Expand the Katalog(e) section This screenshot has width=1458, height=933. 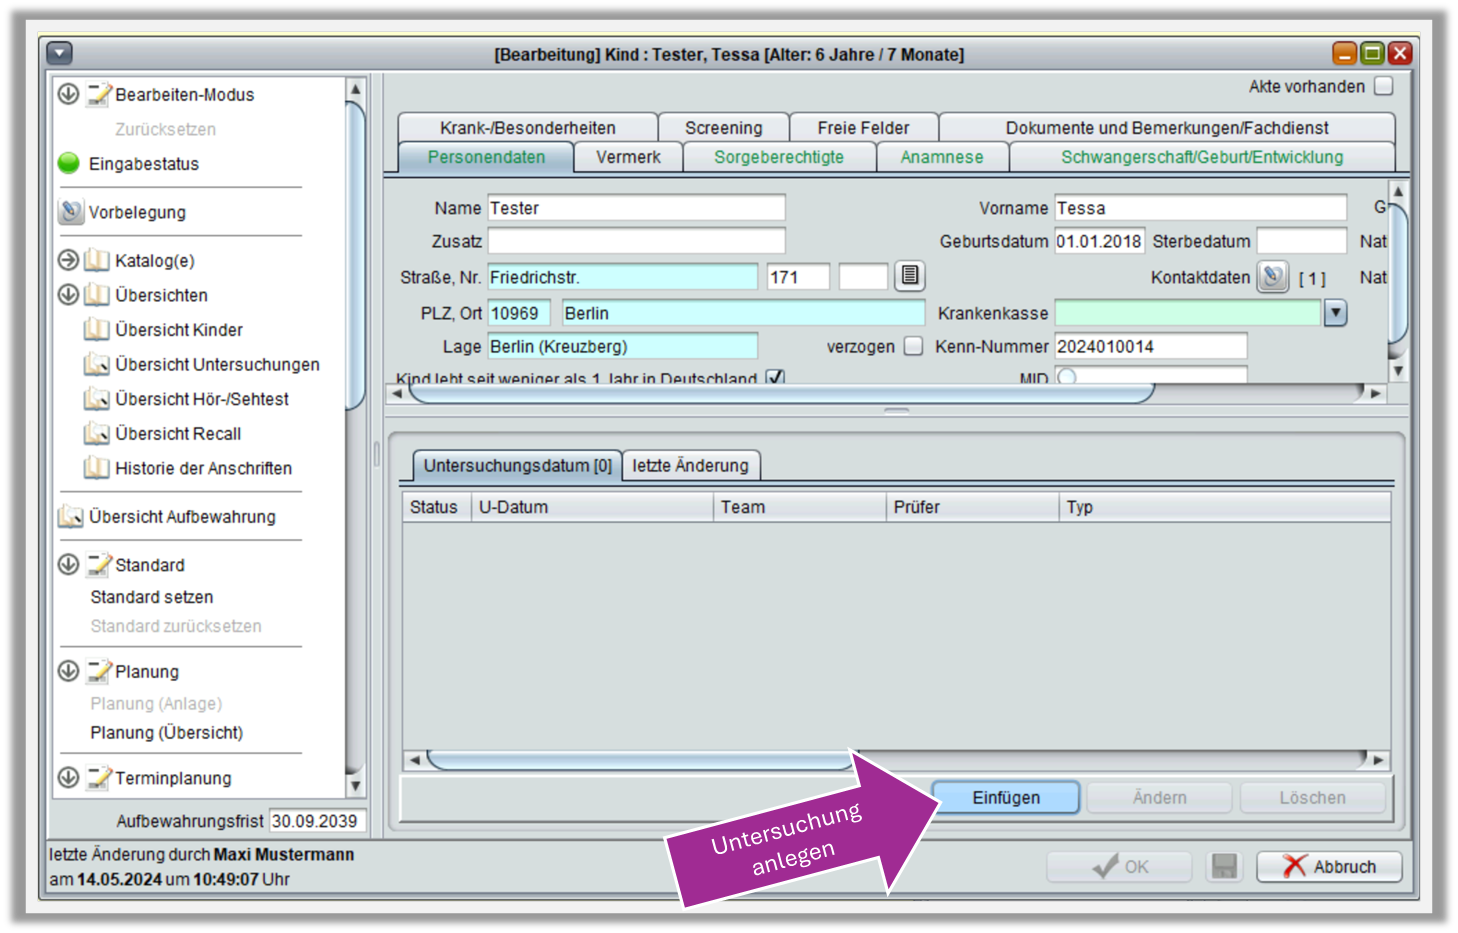[x=68, y=260]
